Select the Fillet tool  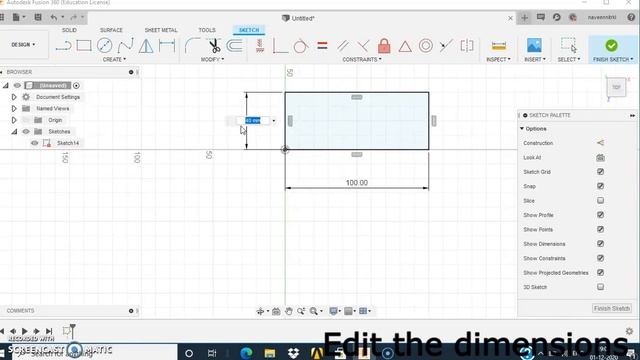coord(192,45)
